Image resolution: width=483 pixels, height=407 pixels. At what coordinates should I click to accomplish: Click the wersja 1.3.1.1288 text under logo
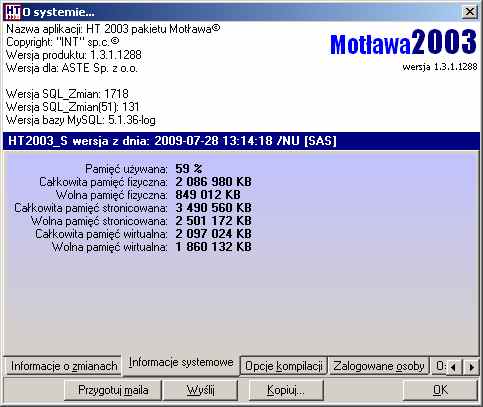[440, 67]
